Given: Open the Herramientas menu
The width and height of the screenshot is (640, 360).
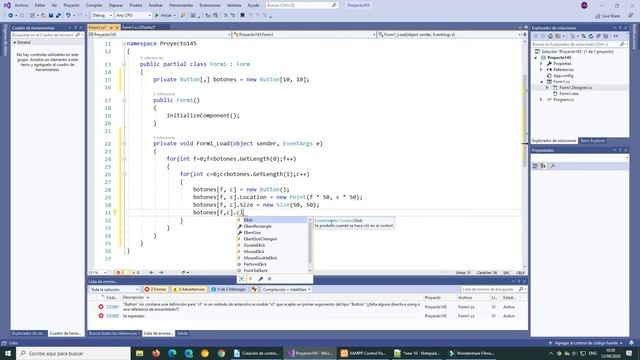Looking at the screenshot, I should (181, 5).
